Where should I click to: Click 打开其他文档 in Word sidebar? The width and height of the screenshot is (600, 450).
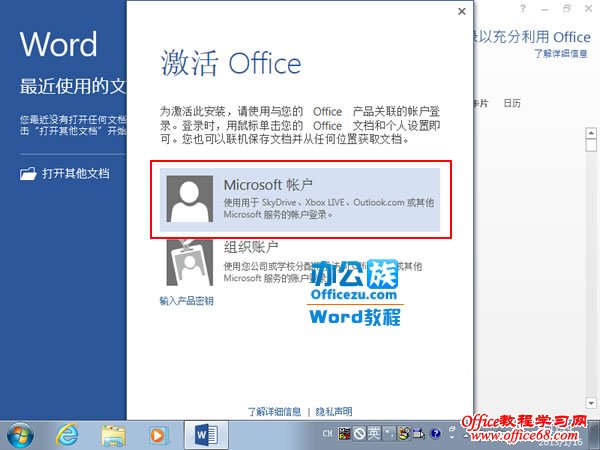point(76,174)
